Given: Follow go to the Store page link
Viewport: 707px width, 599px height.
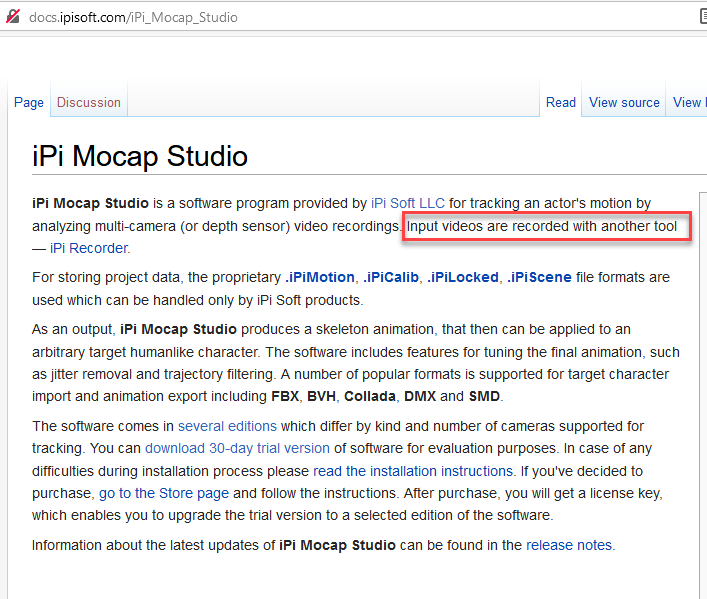Looking at the screenshot, I should point(164,493).
